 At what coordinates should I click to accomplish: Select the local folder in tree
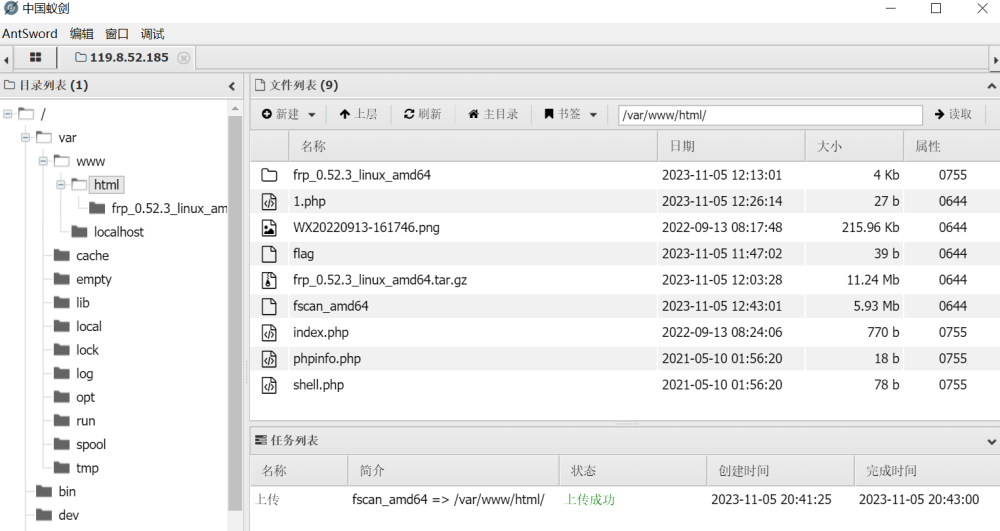(x=89, y=326)
